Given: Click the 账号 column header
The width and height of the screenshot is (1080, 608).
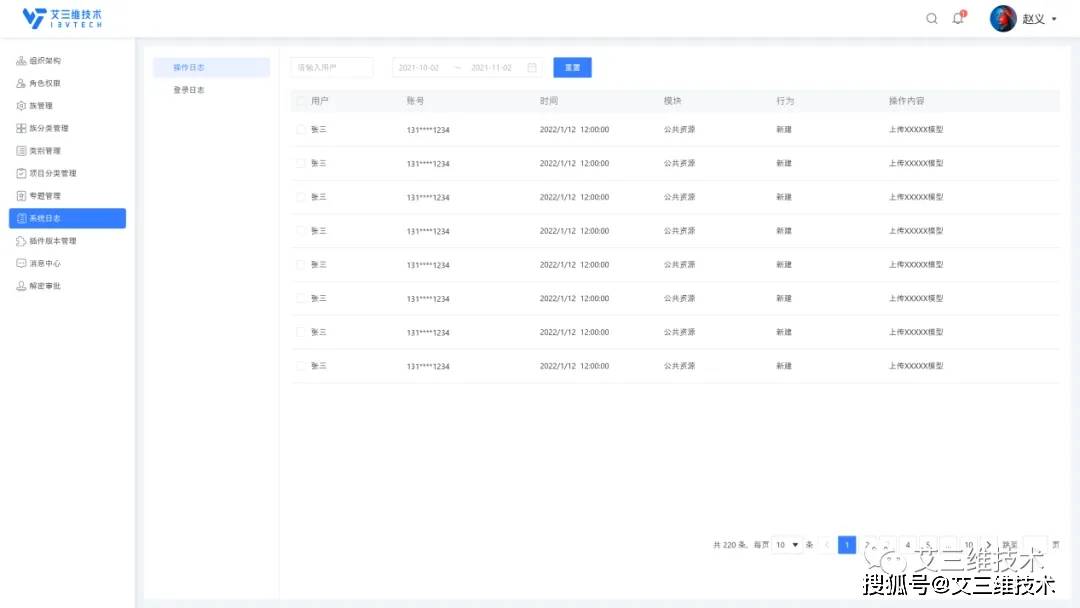Looking at the screenshot, I should tap(415, 101).
